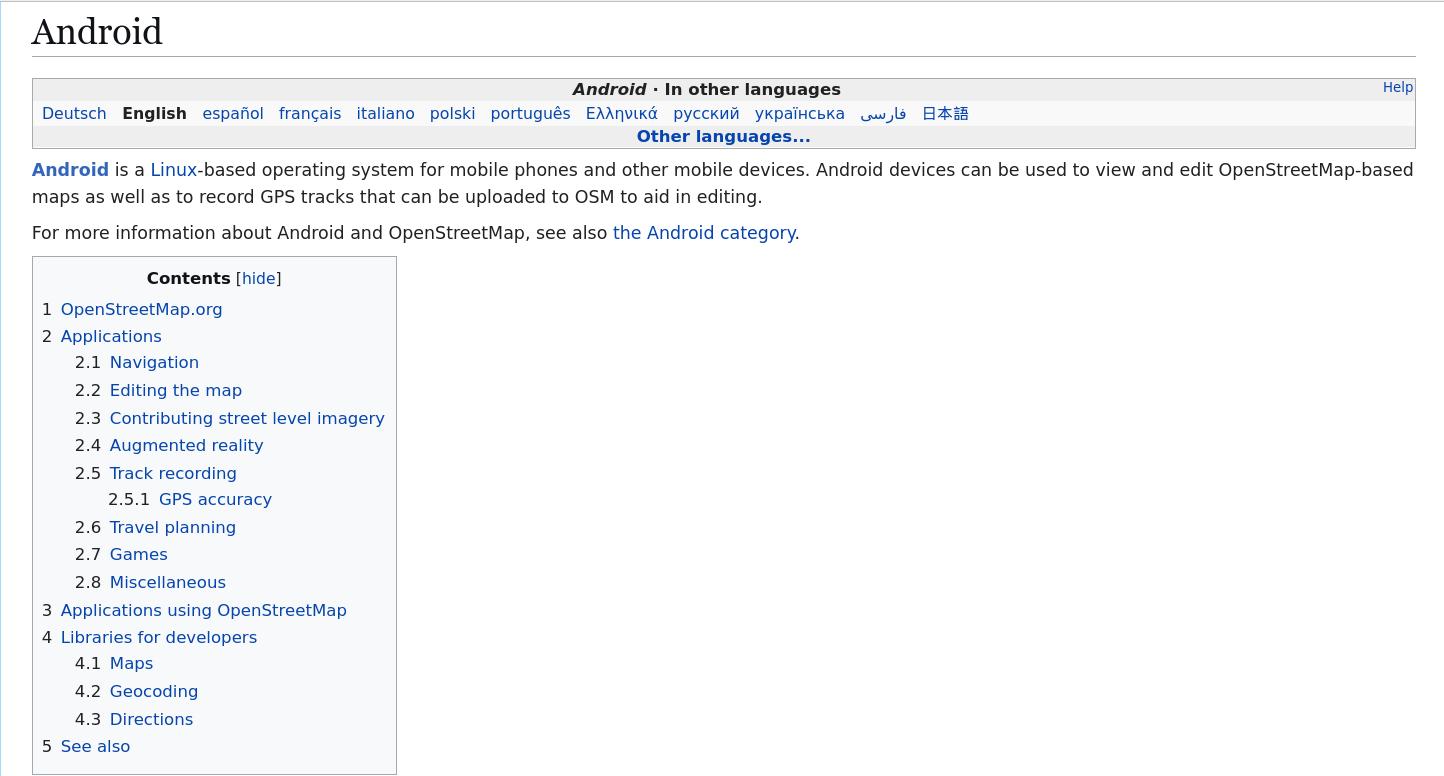Click the bold English language label
The image size is (1444, 776).
click(154, 114)
